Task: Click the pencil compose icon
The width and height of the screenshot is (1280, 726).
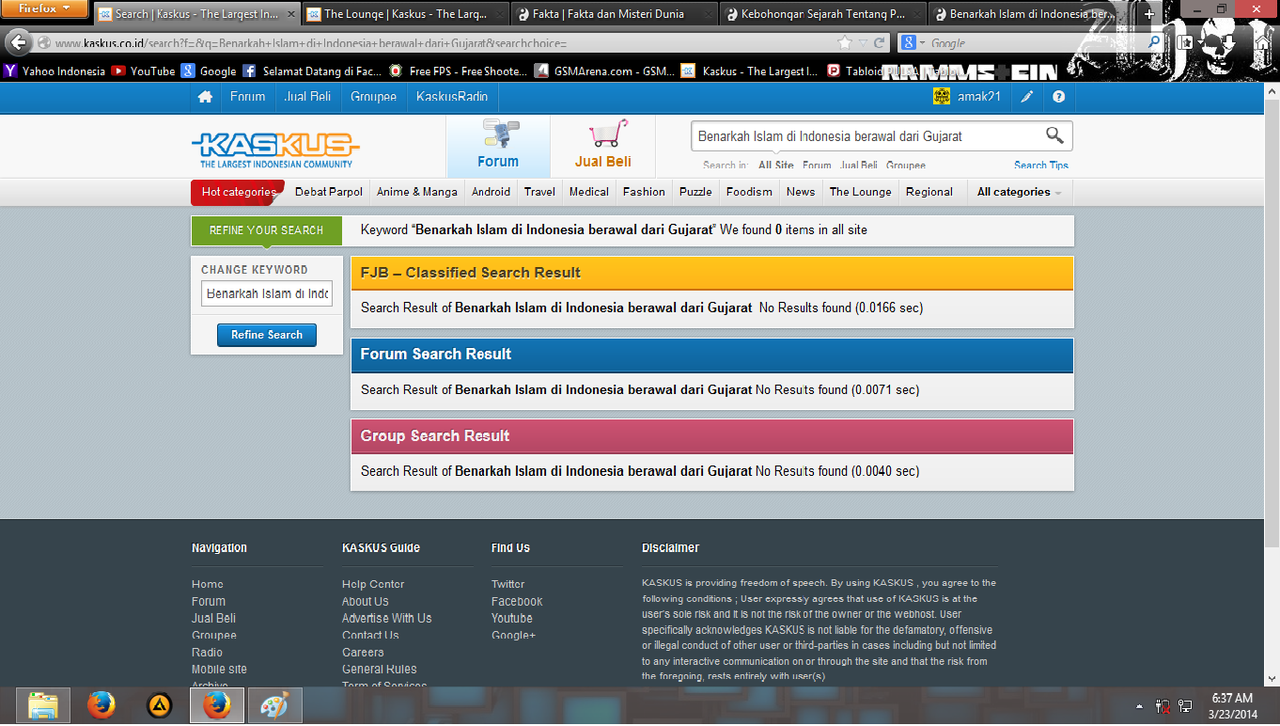Action: pos(1027,97)
